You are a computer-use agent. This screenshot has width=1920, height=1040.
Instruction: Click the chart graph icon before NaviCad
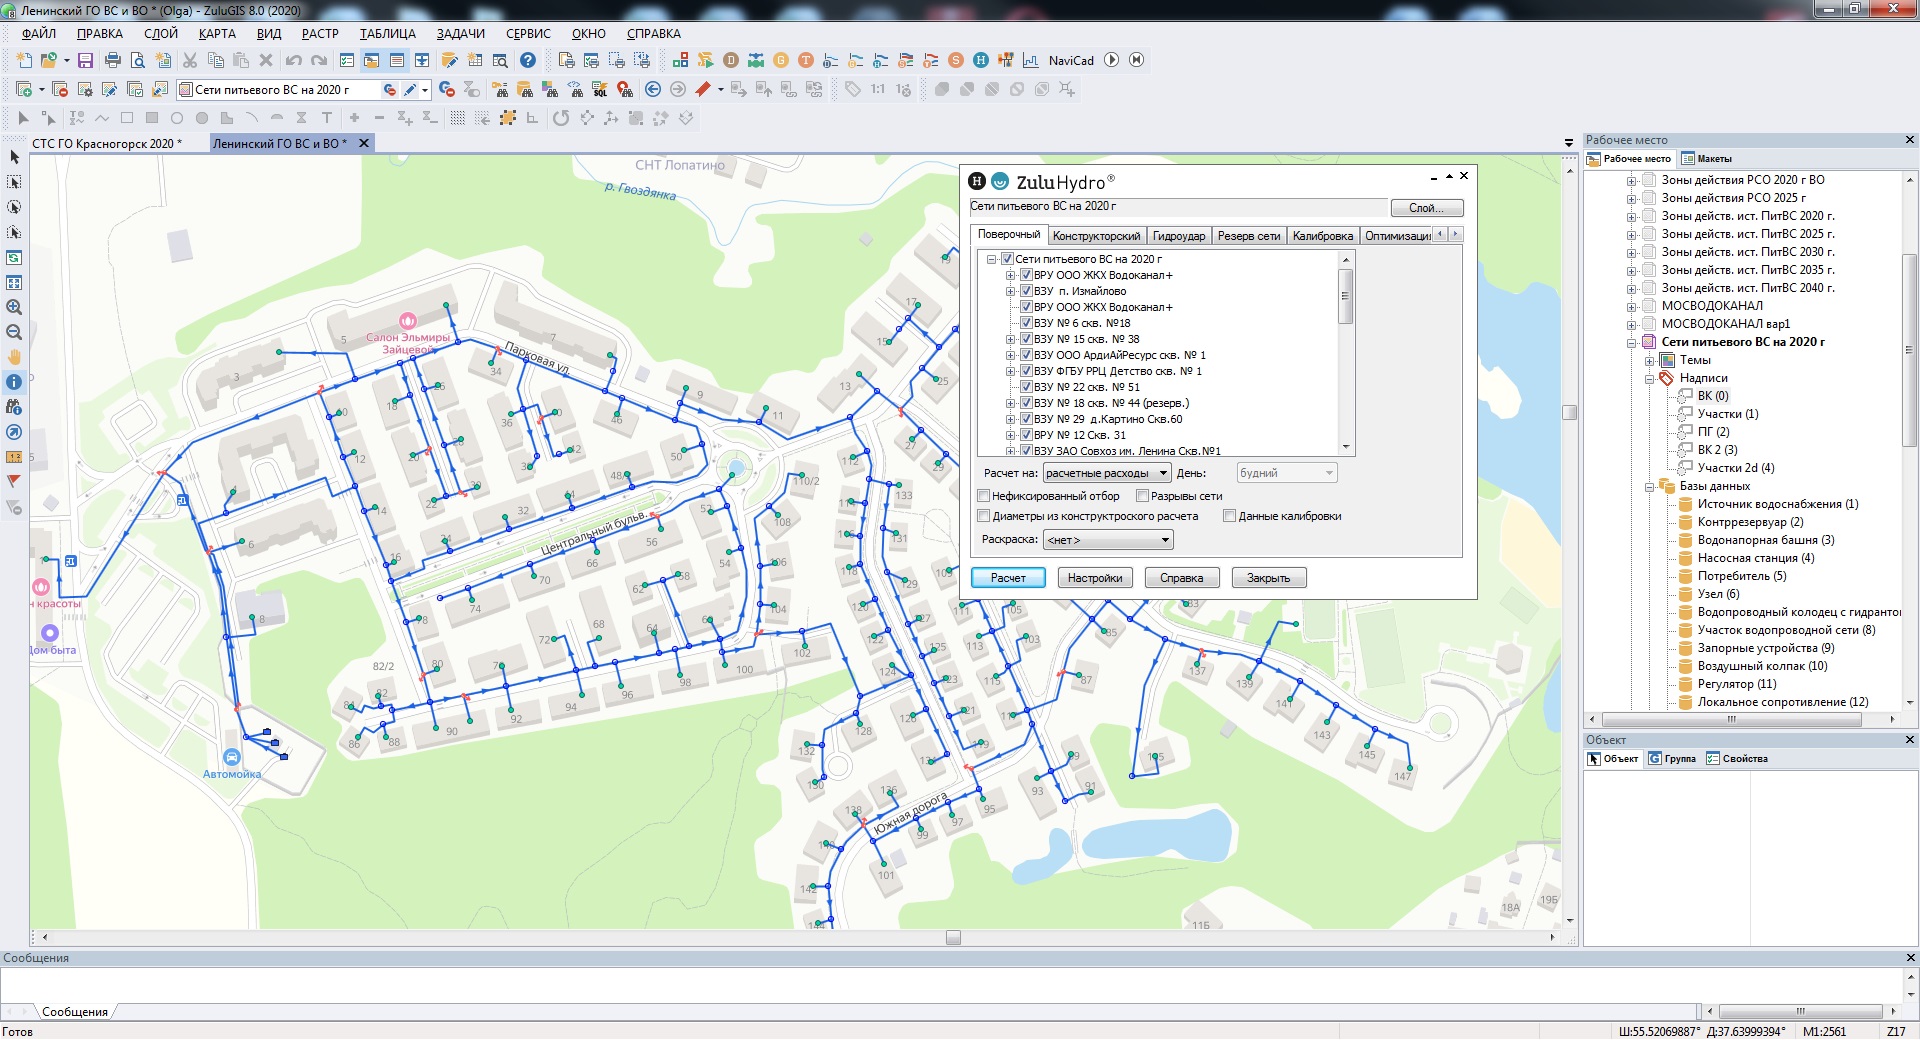pos(1030,60)
